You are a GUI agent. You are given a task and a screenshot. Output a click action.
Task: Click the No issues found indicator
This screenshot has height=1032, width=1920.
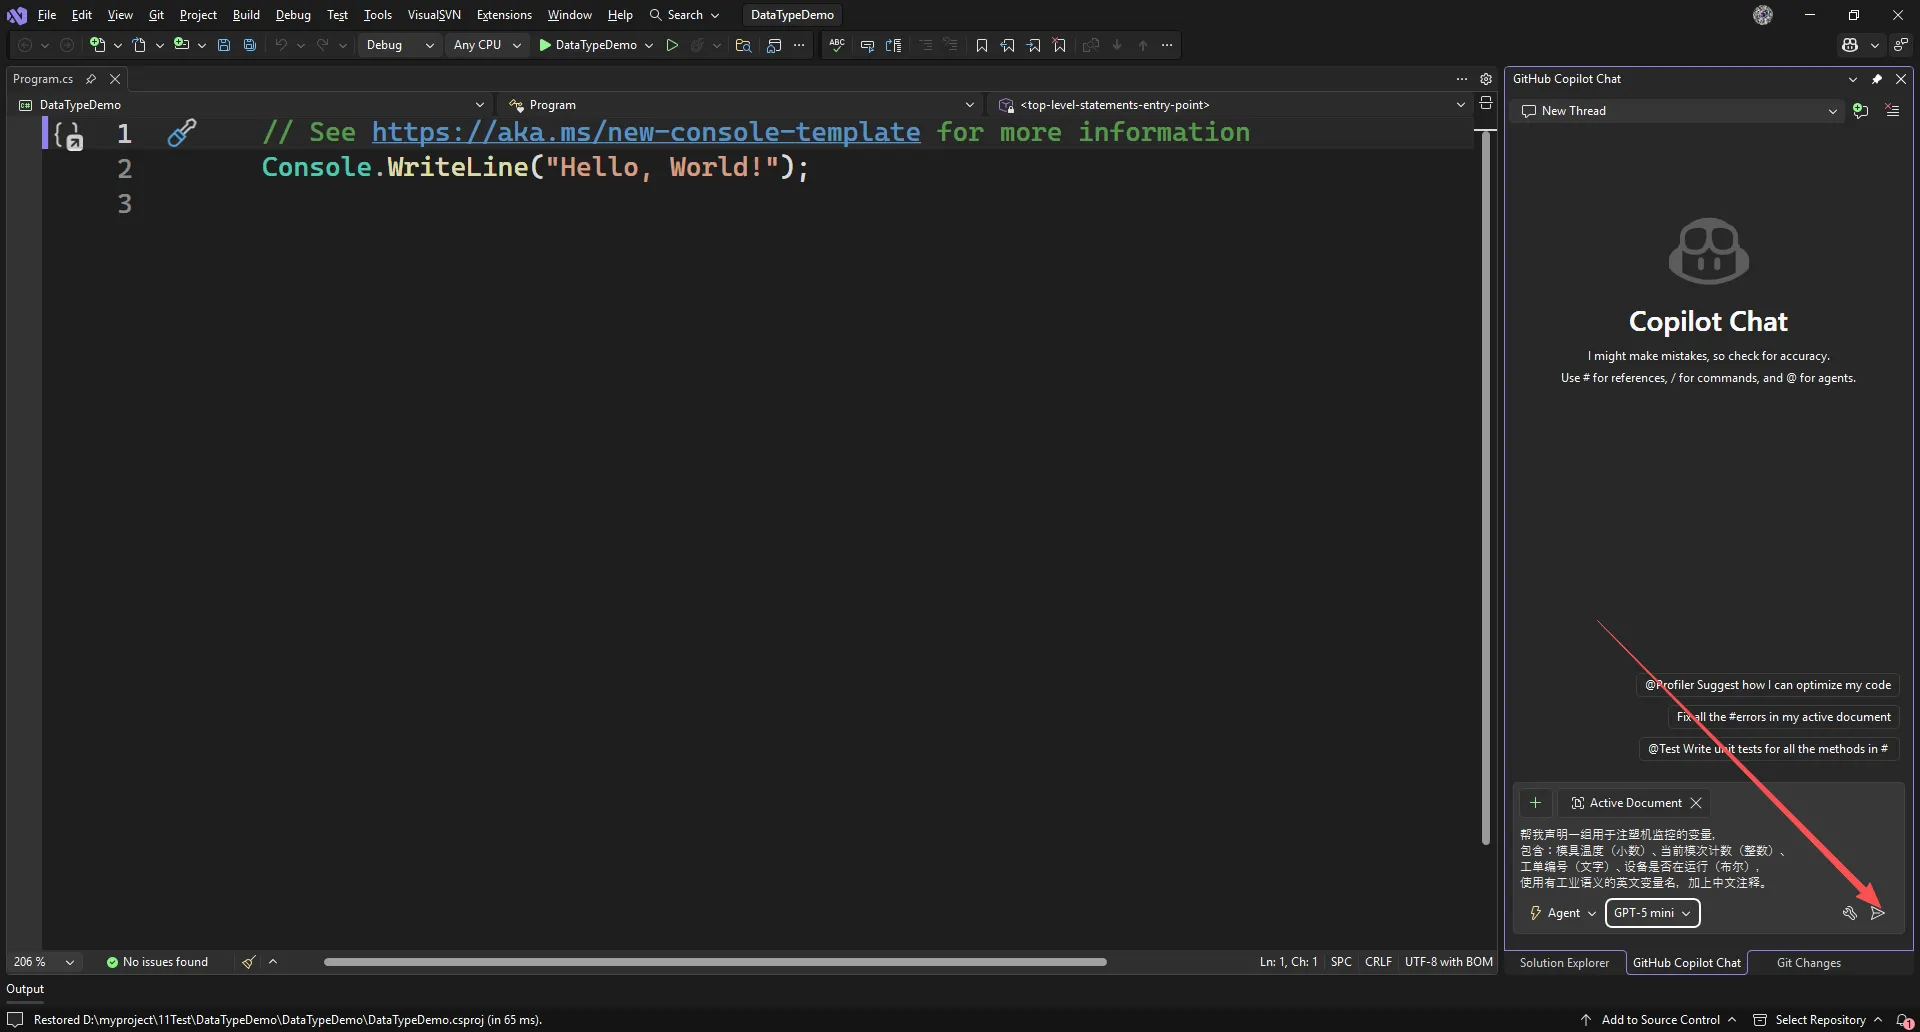(x=157, y=962)
